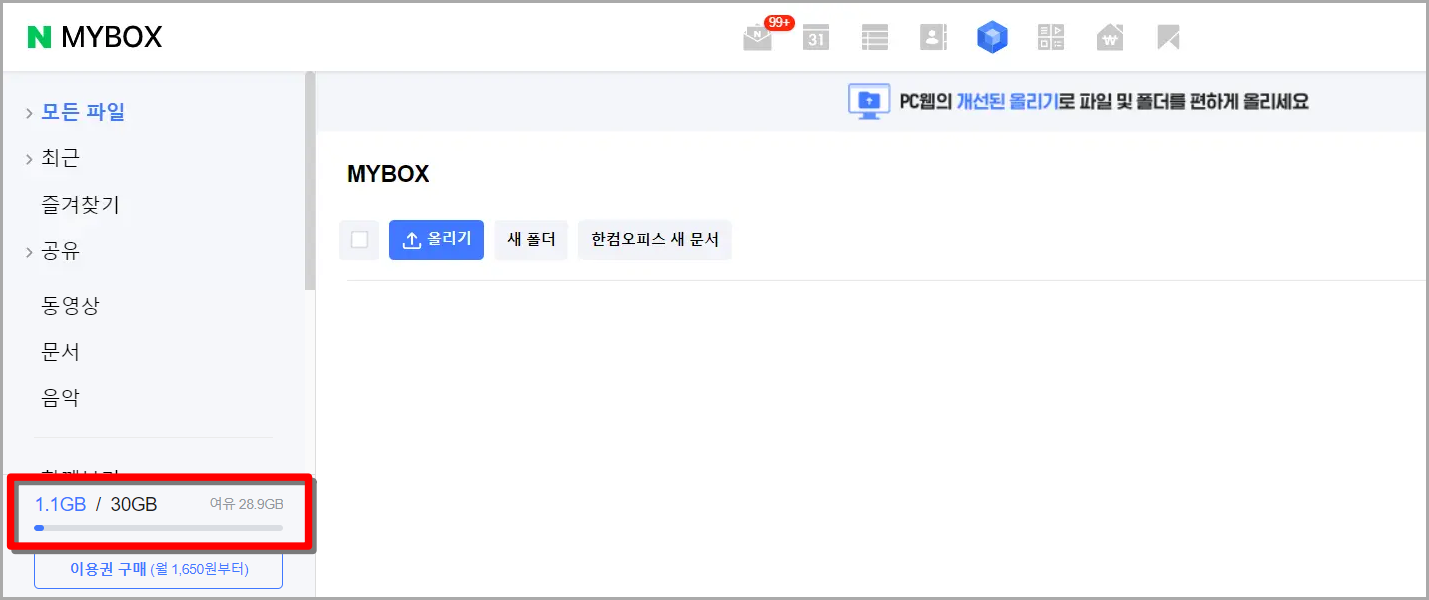
Task: Expand the 최근 chevron
Action: pyautogui.click(x=30, y=159)
